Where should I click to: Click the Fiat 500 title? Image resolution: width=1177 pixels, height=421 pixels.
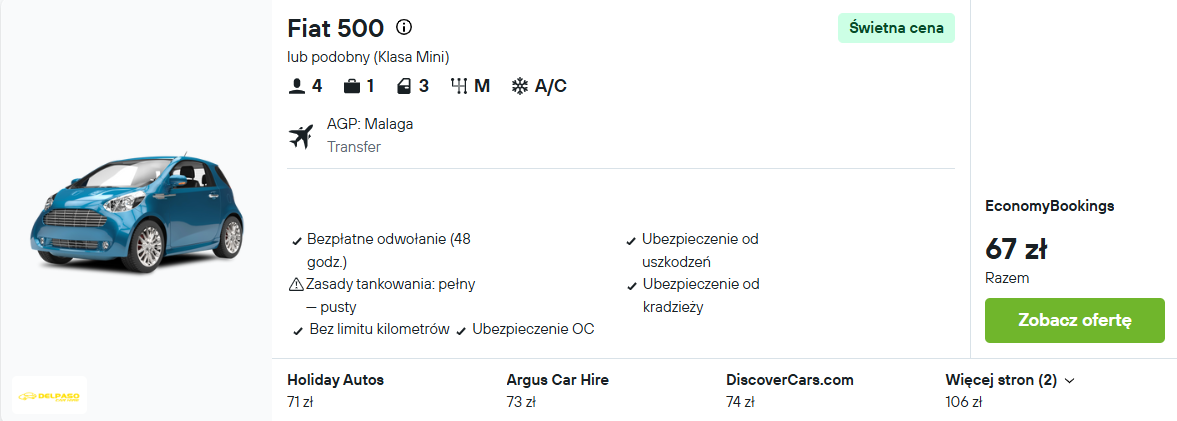pyautogui.click(x=336, y=28)
